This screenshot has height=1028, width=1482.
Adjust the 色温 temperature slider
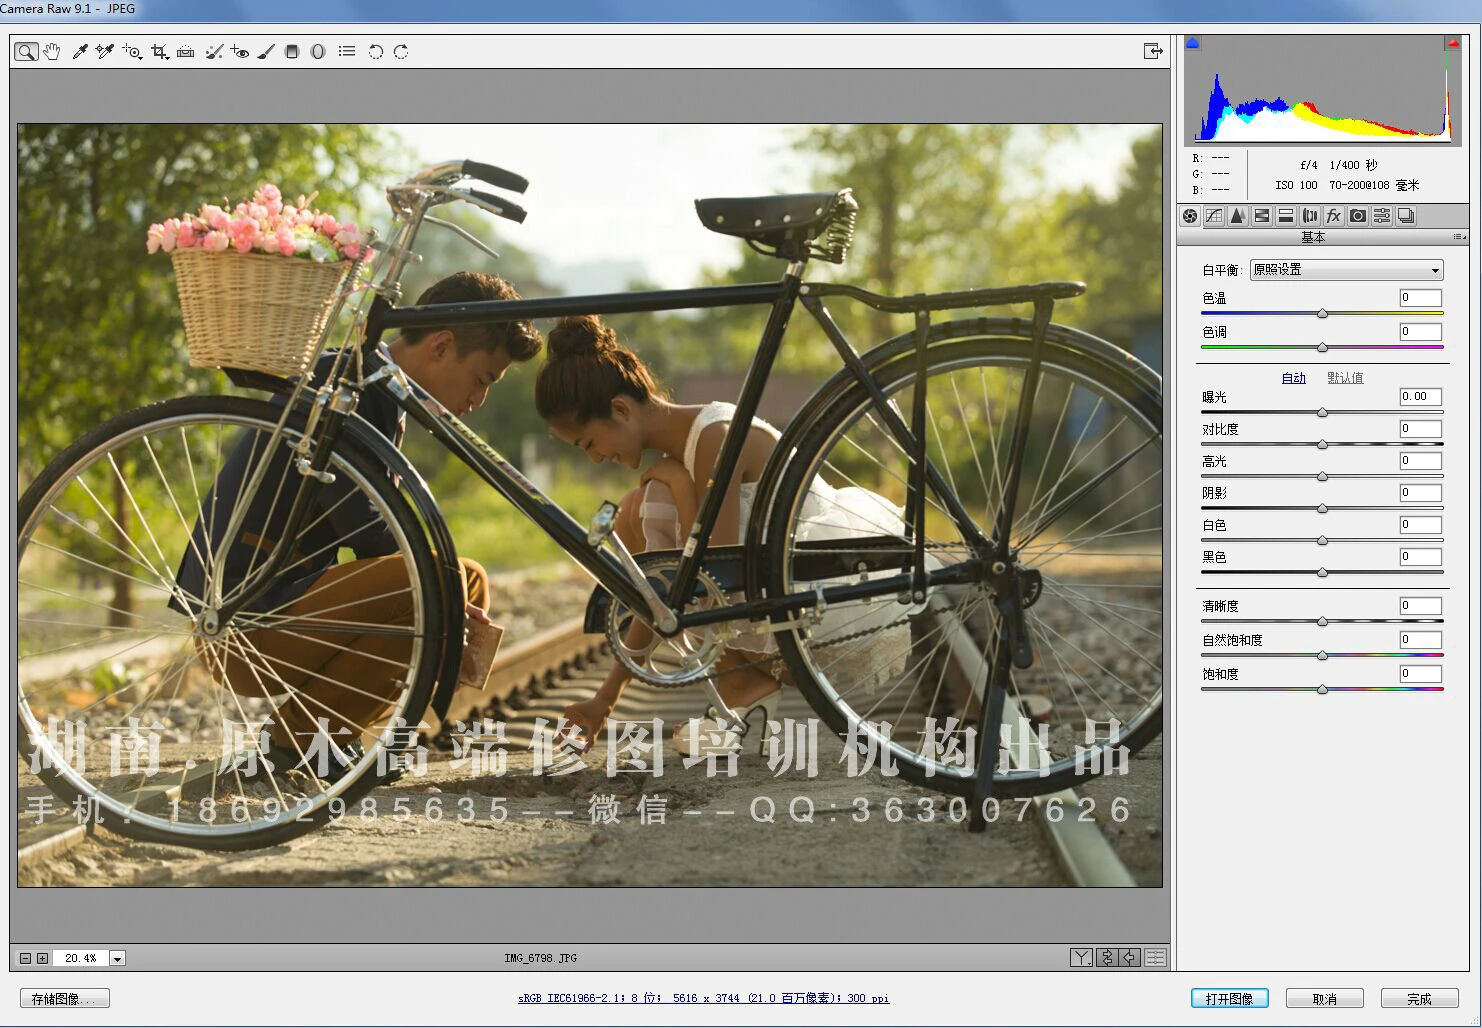point(1322,314)
